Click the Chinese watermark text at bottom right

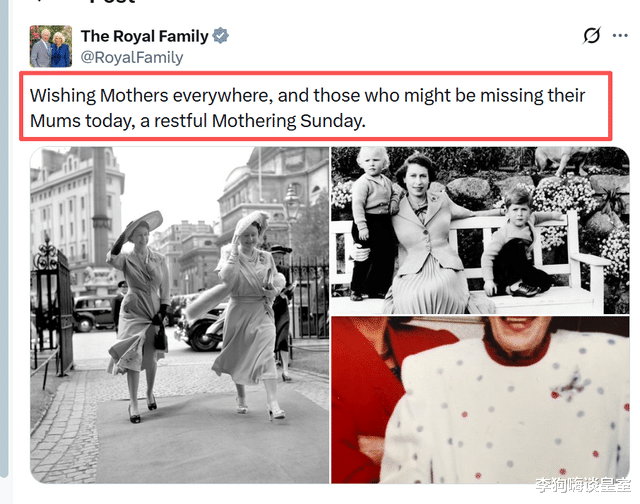[x=583, y=485]
